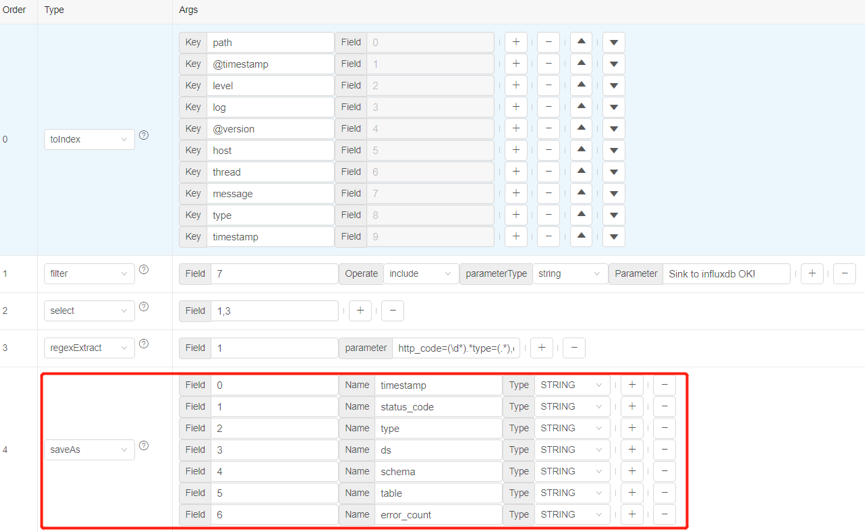Edit the table name input
This screenshot has height=532, width=865.
click(x=438, y=493)
